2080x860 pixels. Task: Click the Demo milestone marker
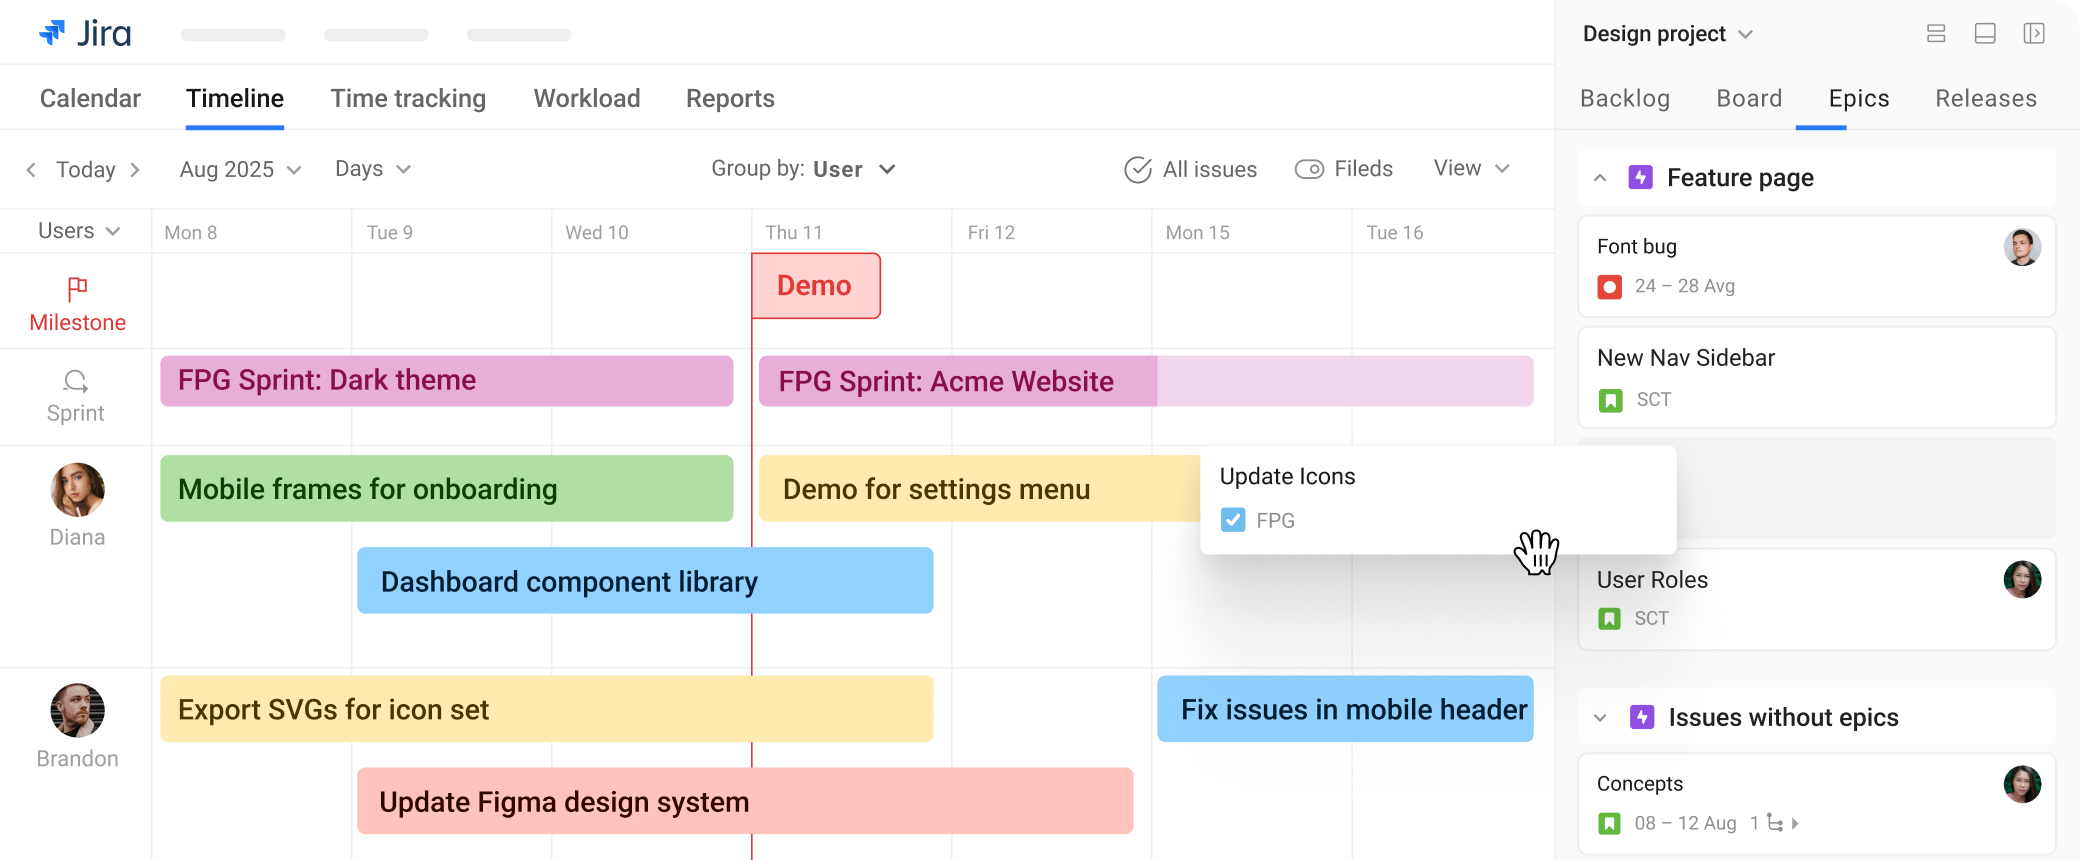815,286
